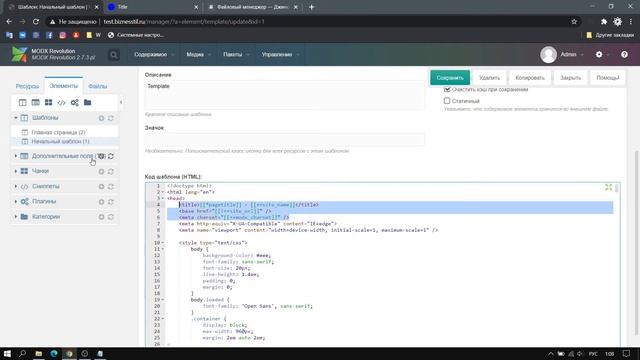This screenshot has width=640, height=360.
Task: Click the add icon in the Категории row
Action: [101, 217]
